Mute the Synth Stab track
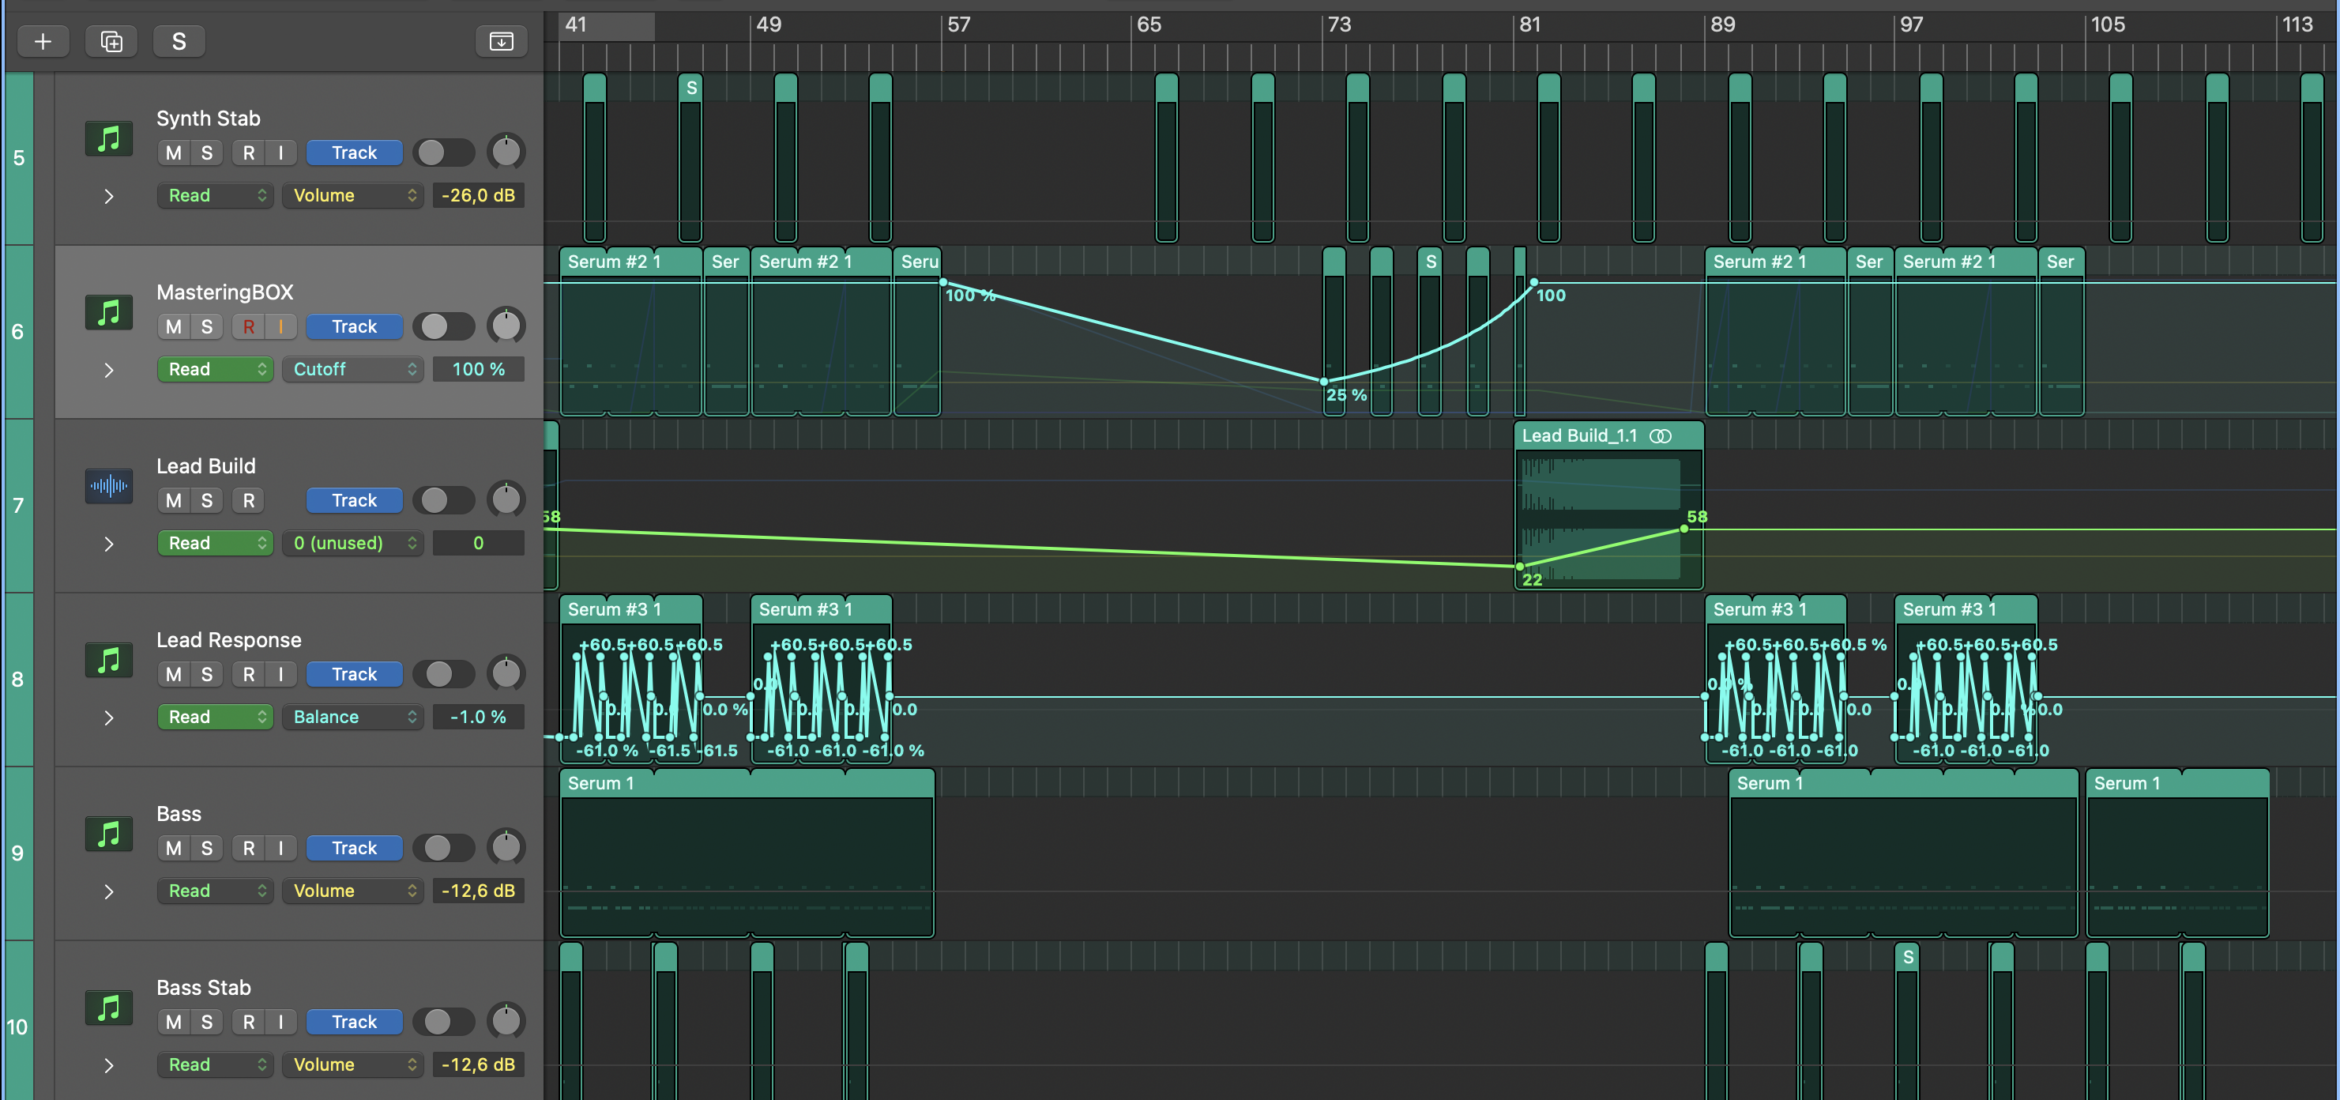This screenshot has width=2340, height=1100. tap(174, 152)
